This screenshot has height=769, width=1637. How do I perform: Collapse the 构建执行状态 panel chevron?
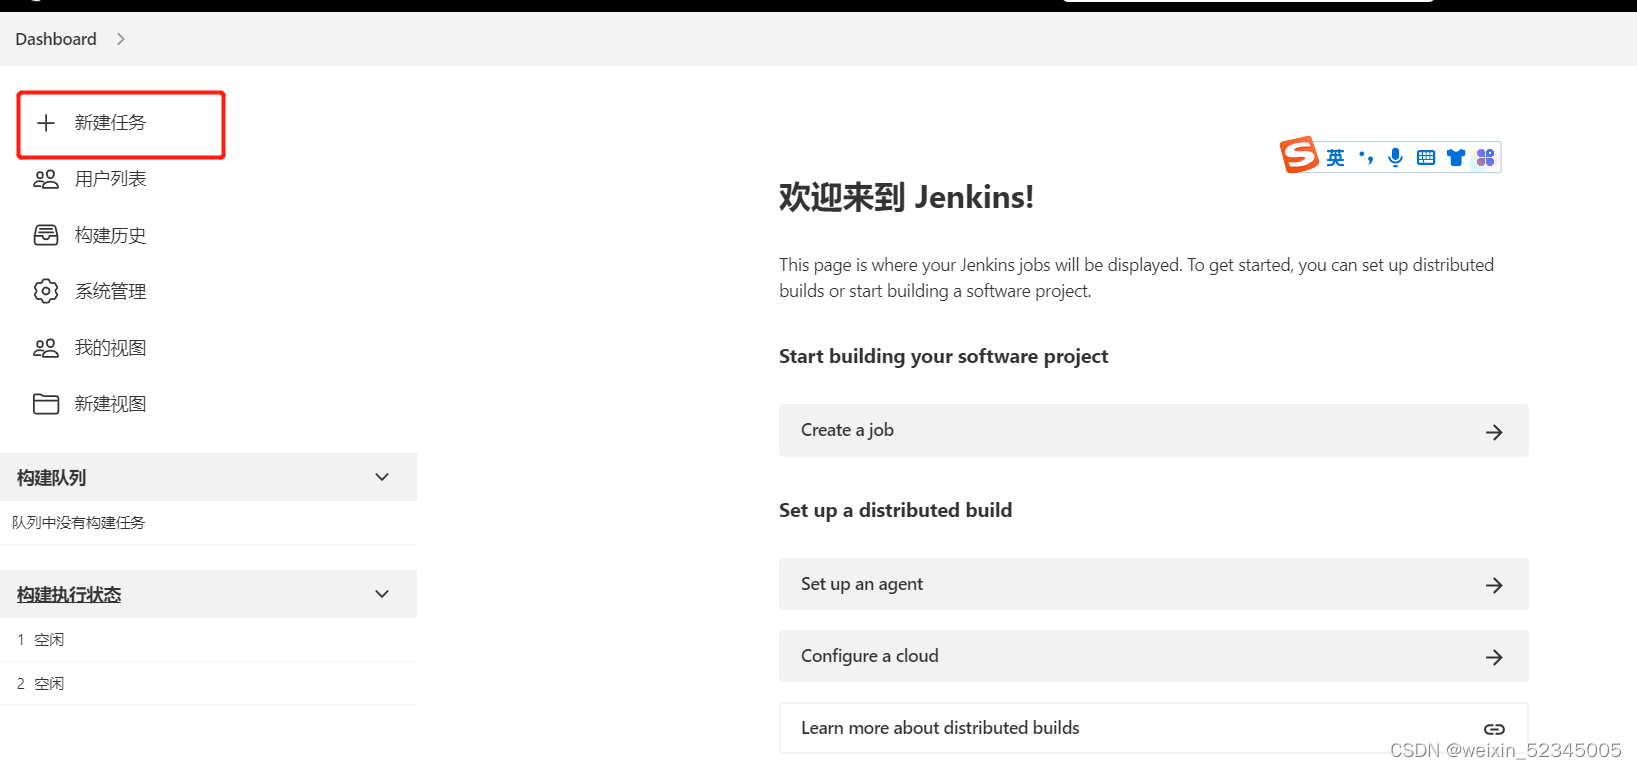(x=382, y=594)
